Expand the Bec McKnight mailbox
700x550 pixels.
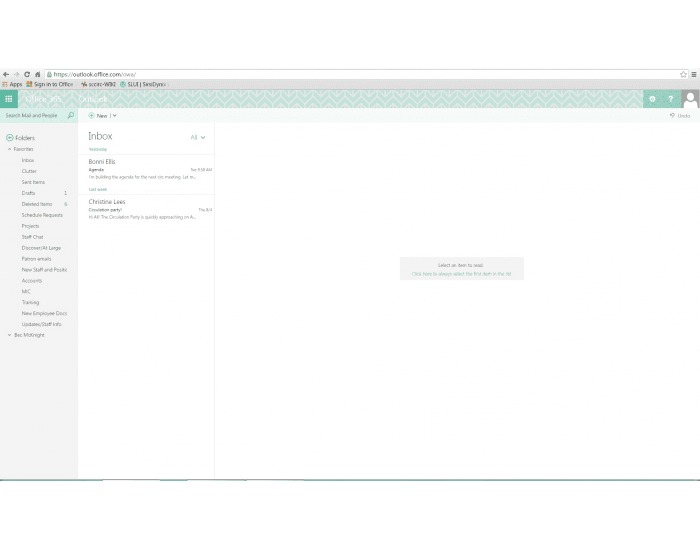9,335
